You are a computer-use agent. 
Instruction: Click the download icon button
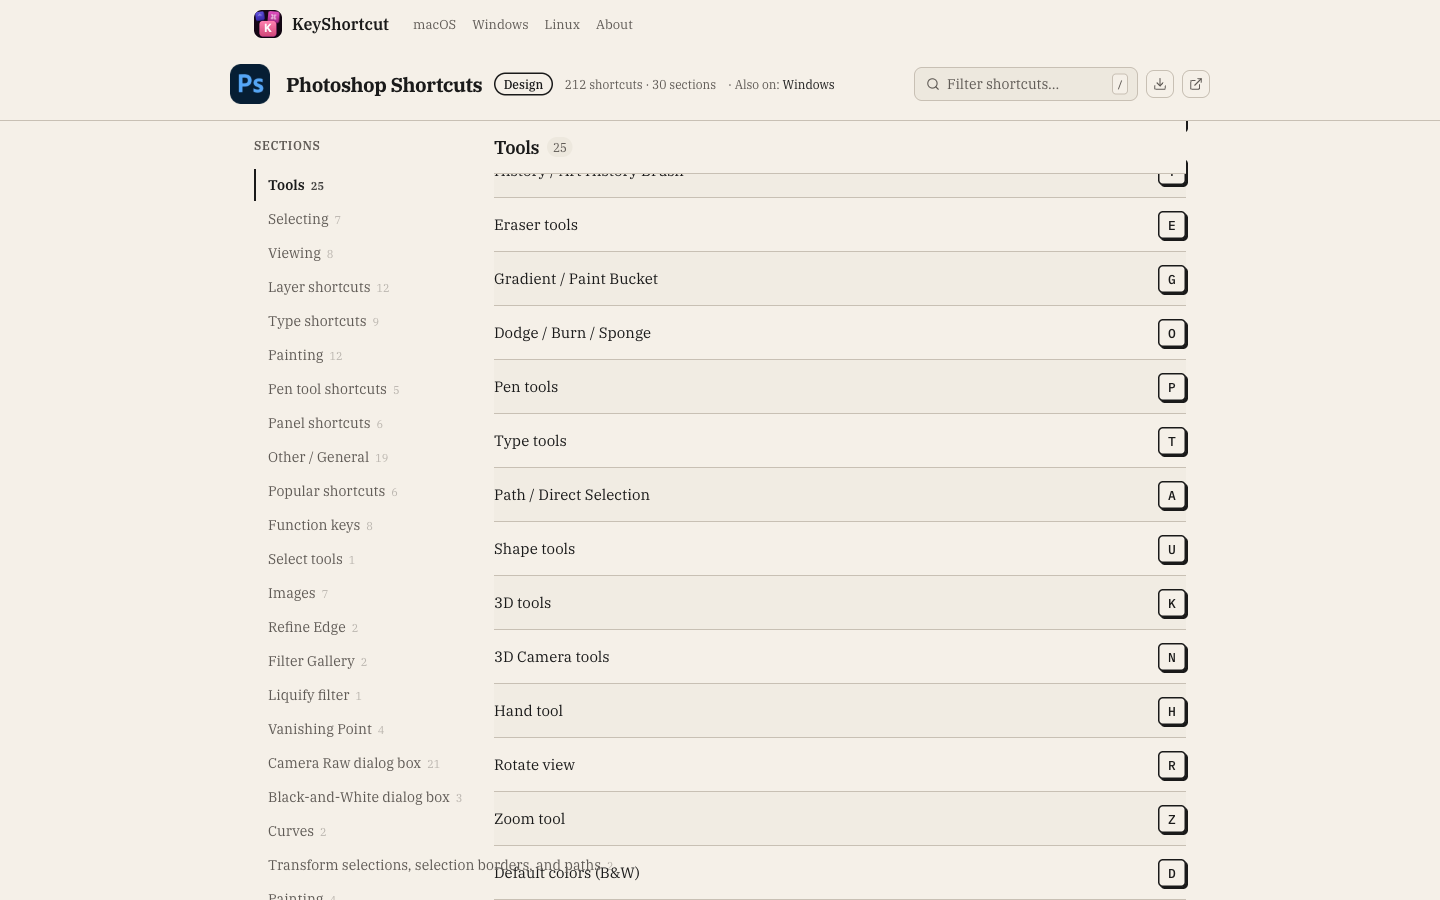(x=1160, y=84)
